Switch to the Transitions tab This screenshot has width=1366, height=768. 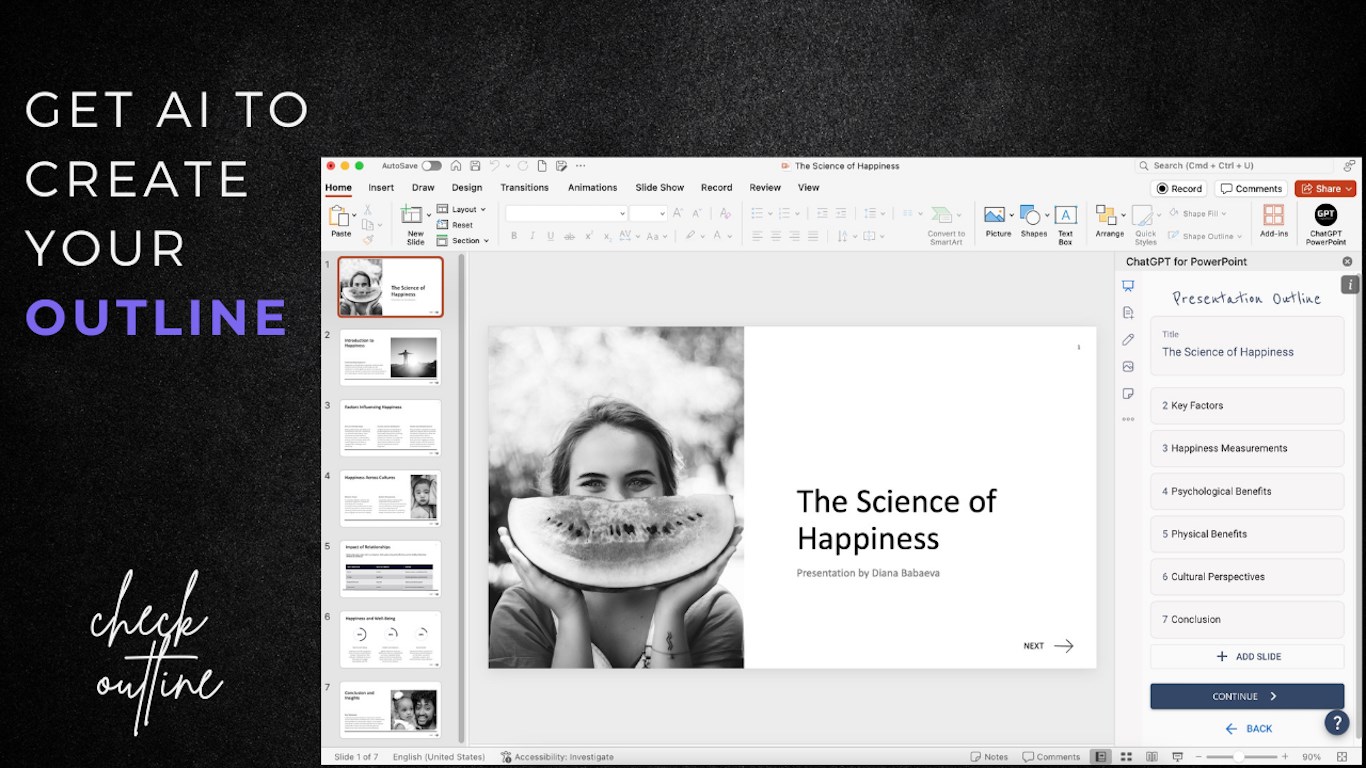point(524,188)
